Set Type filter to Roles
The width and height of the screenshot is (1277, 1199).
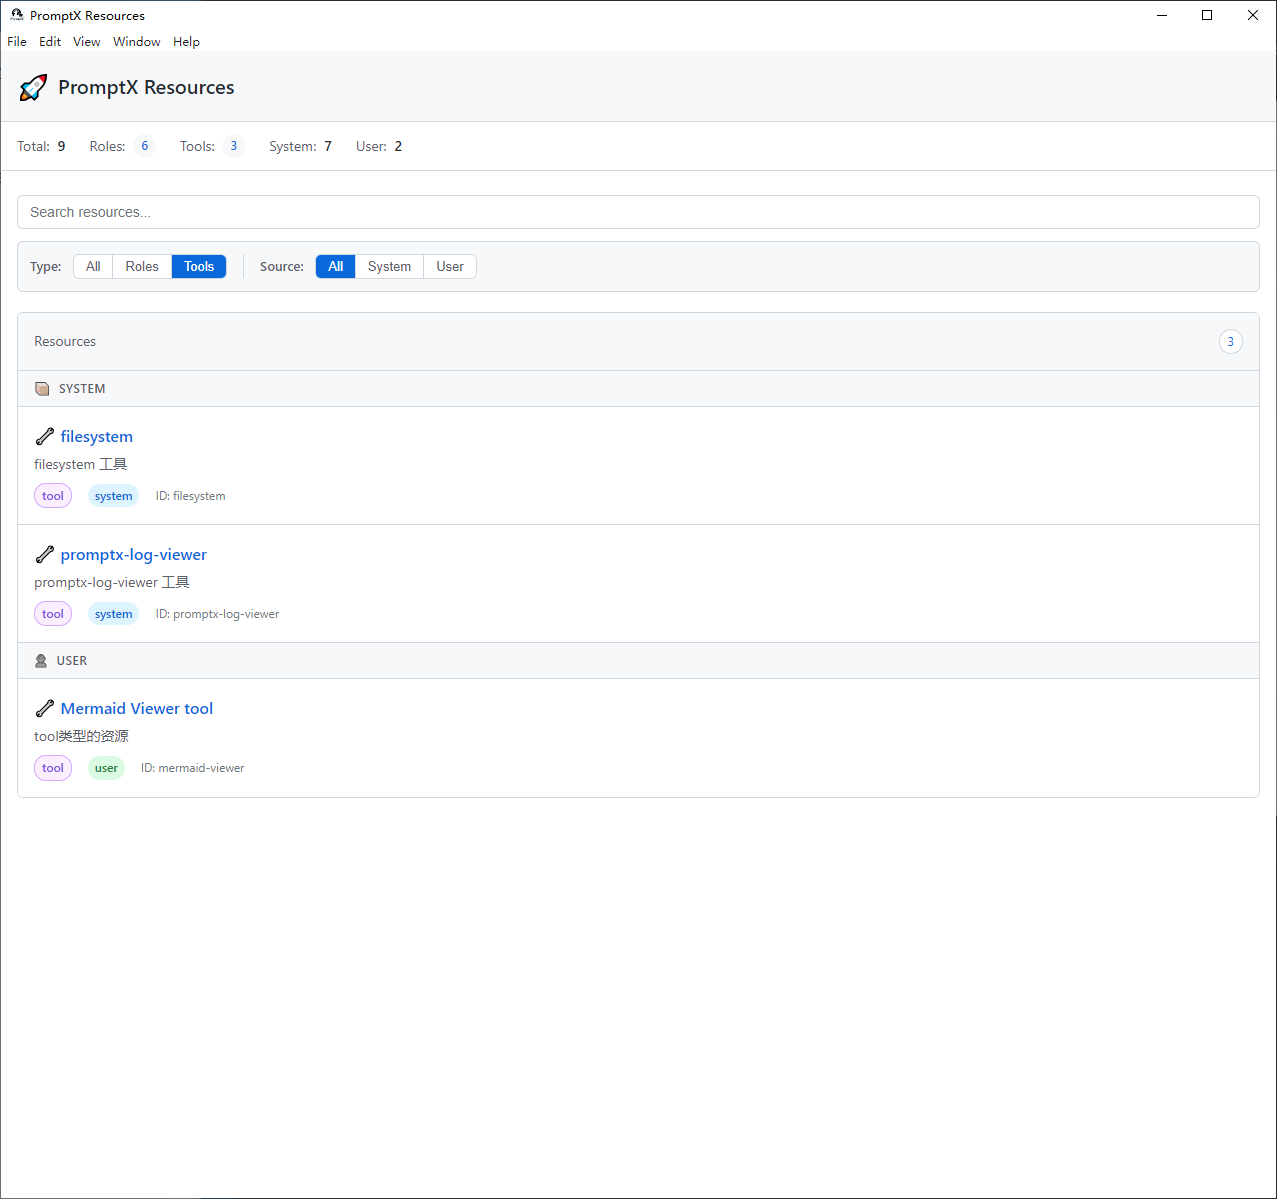(142, 267)
